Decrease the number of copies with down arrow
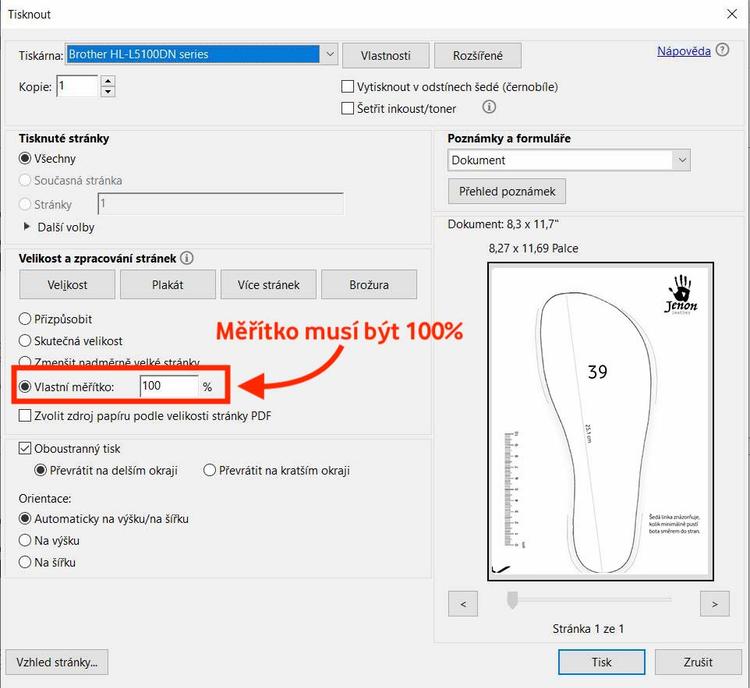This screenshot has height=688, width=750. [108, 92]
